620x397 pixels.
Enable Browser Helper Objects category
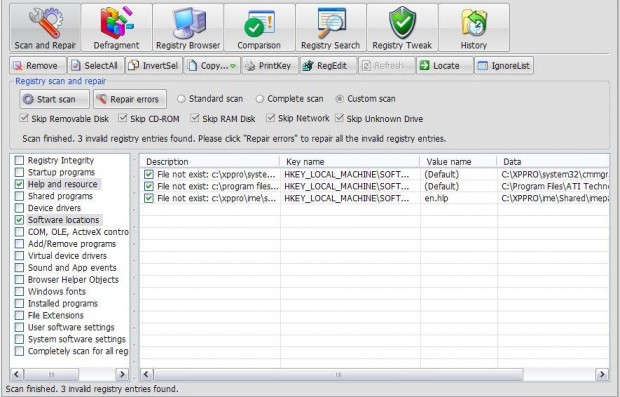[19, 280]
